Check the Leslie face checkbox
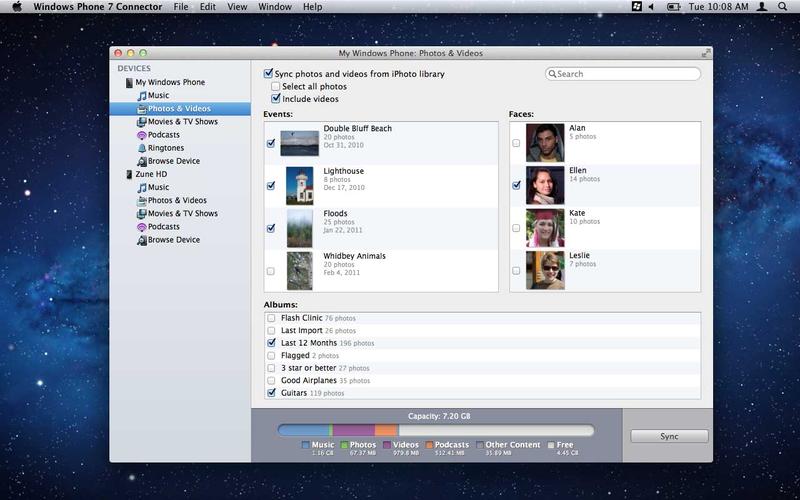800x500 pixels. point(516,270)
